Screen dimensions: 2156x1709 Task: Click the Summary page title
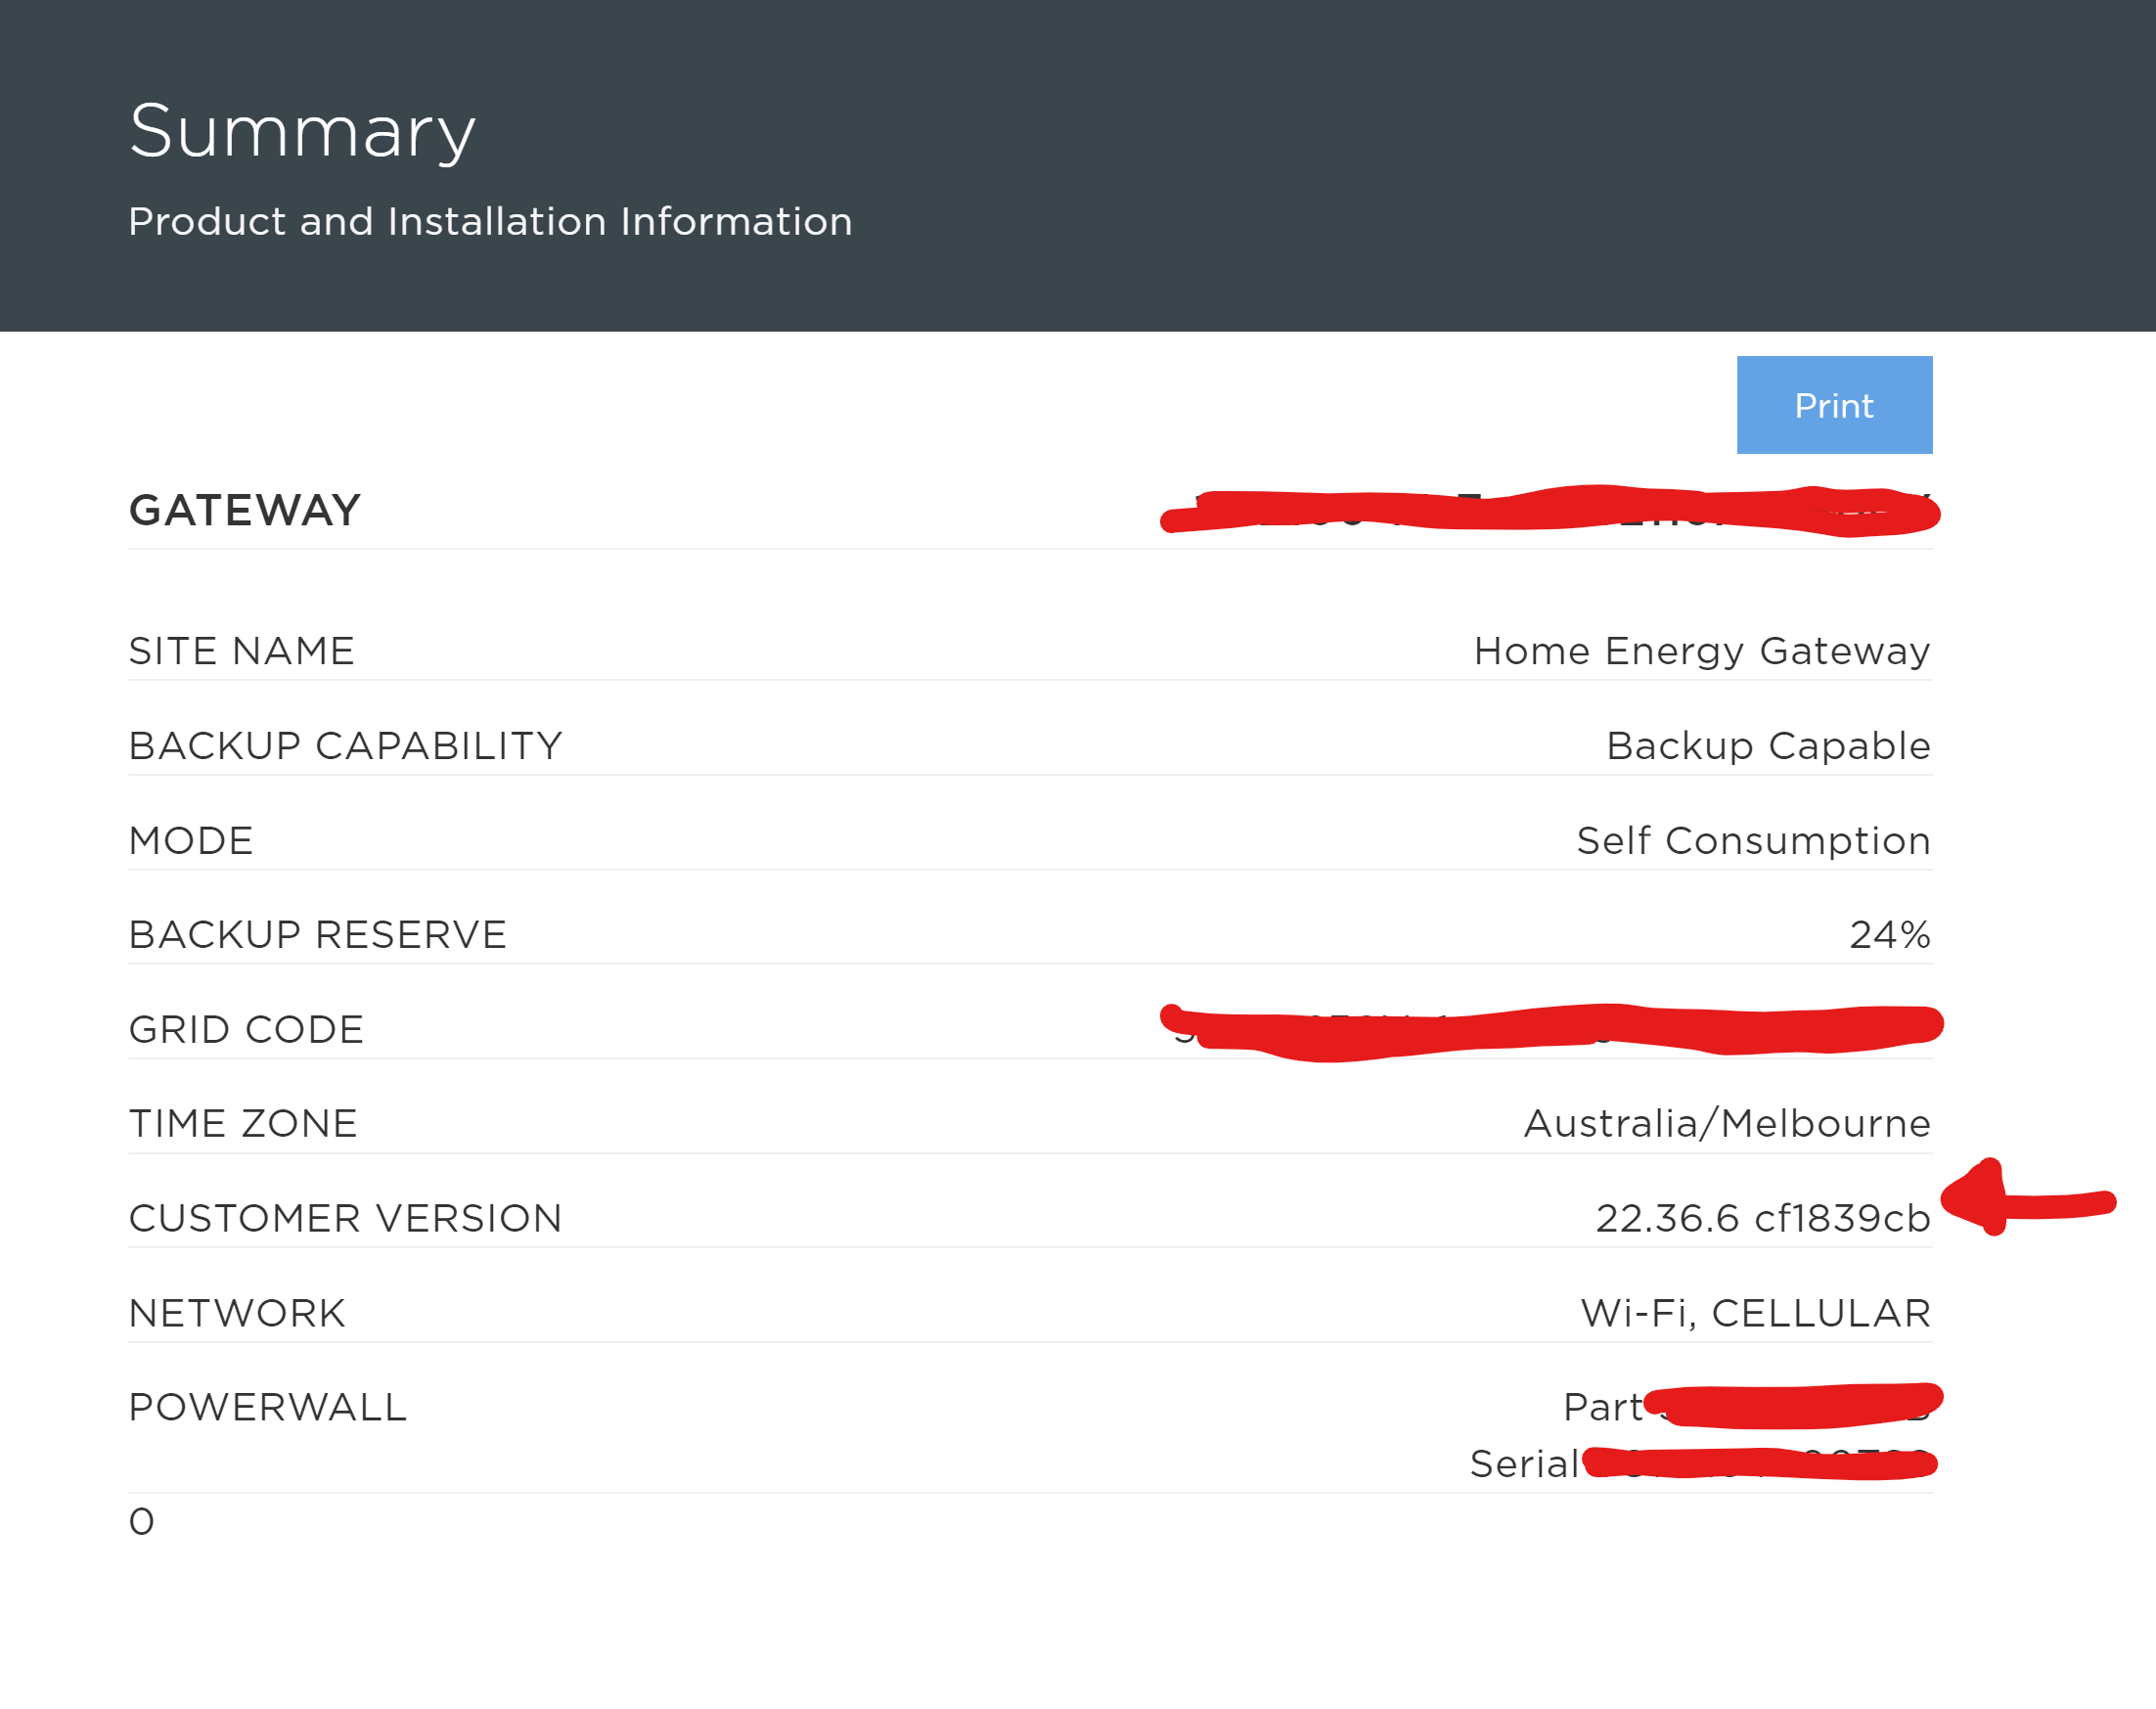click(301, 127)
